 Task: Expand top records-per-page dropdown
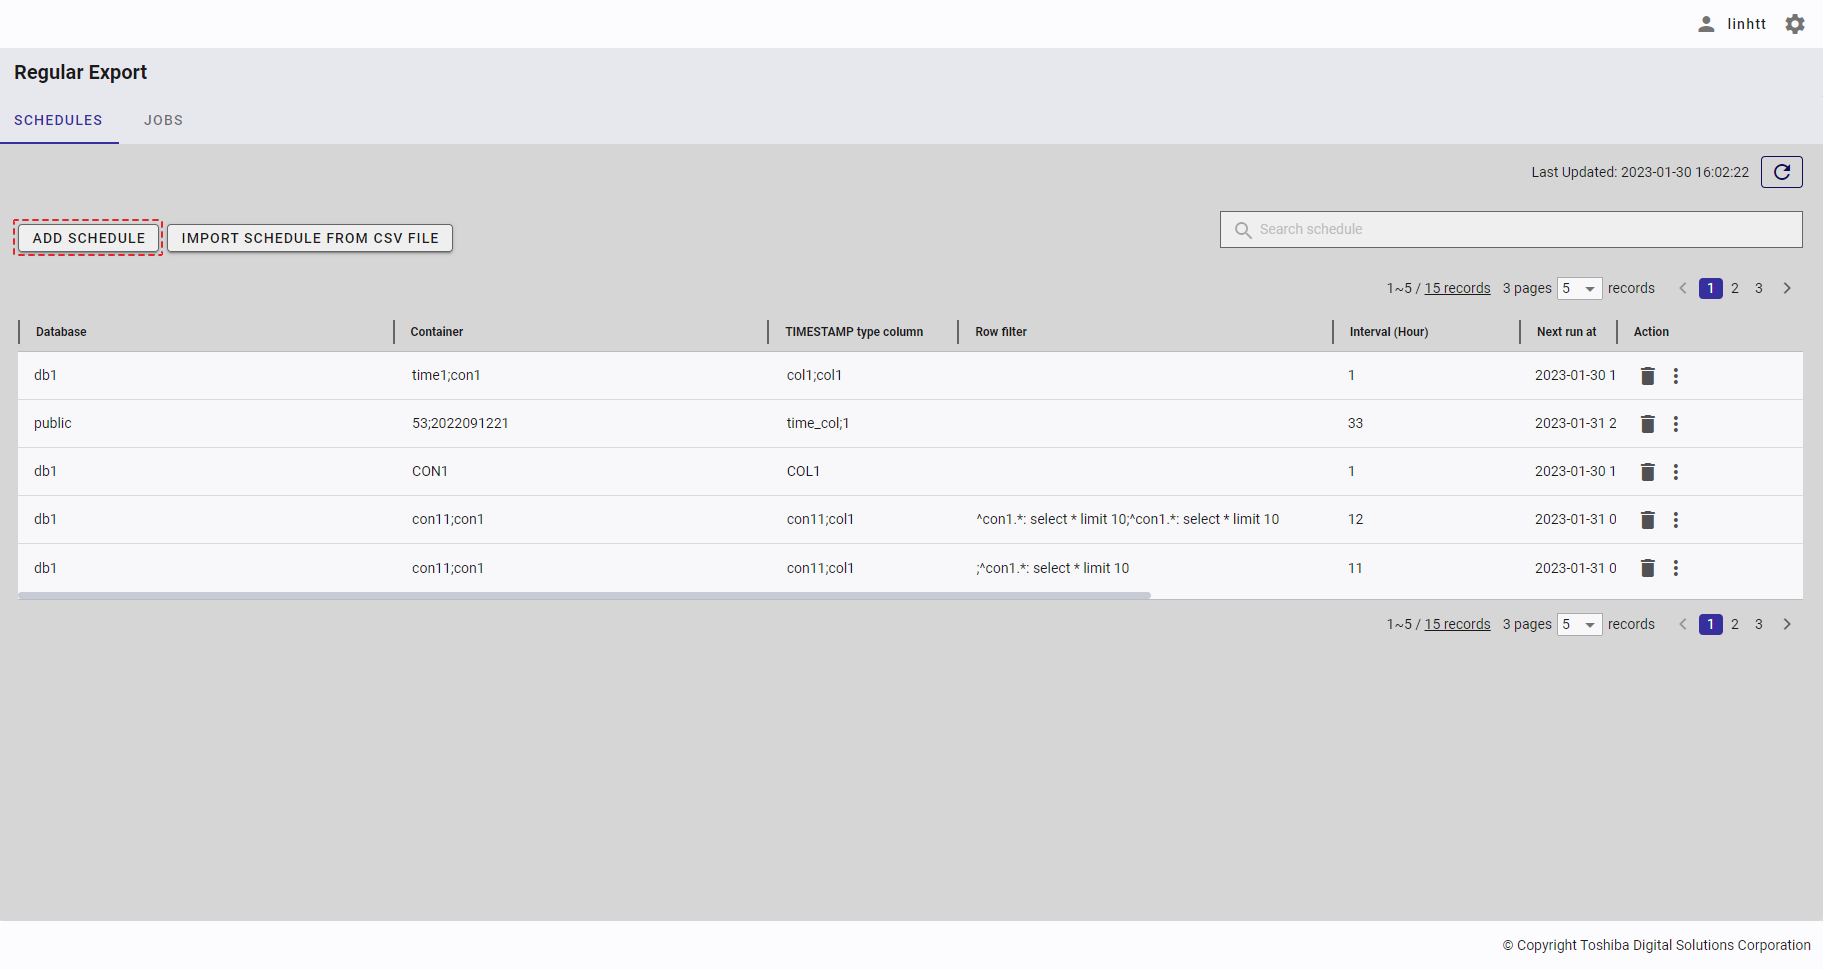(1579, 289)
